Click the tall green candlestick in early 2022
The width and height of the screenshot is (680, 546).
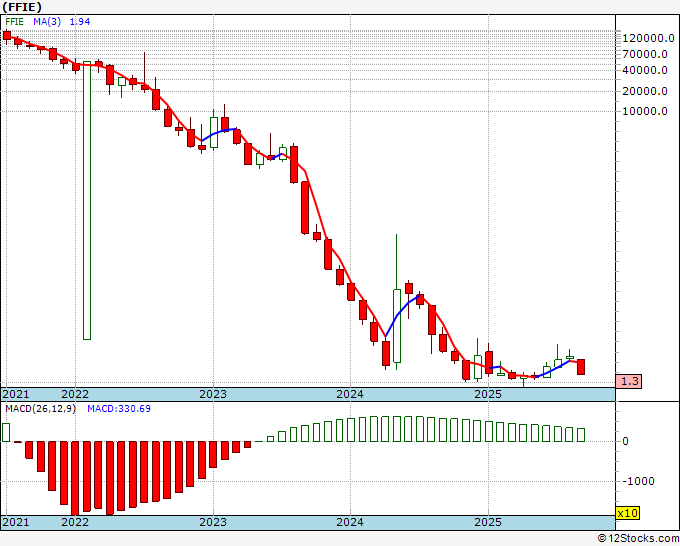87,200
